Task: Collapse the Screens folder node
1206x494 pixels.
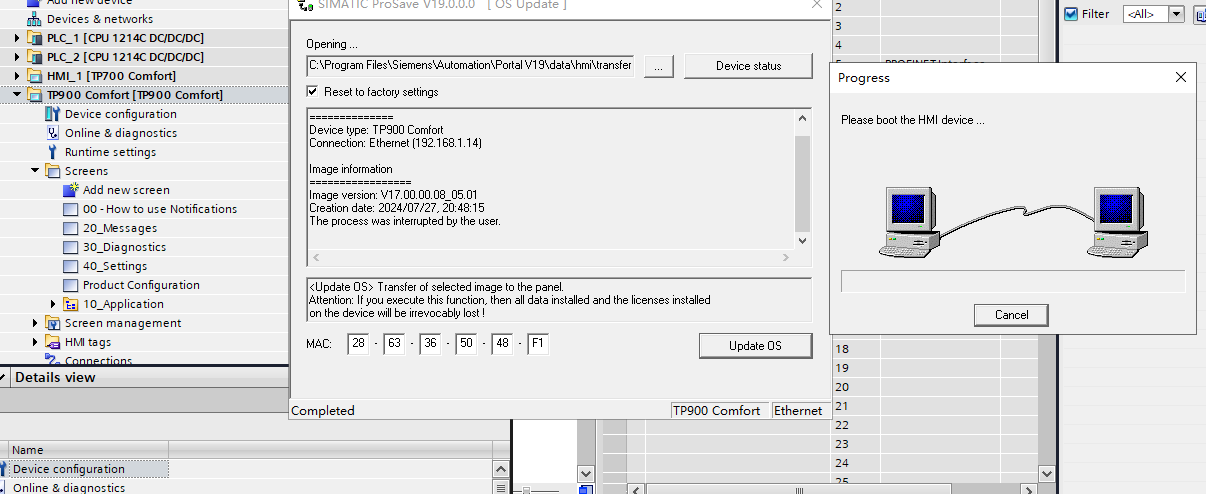Action: tap(35, 171)
